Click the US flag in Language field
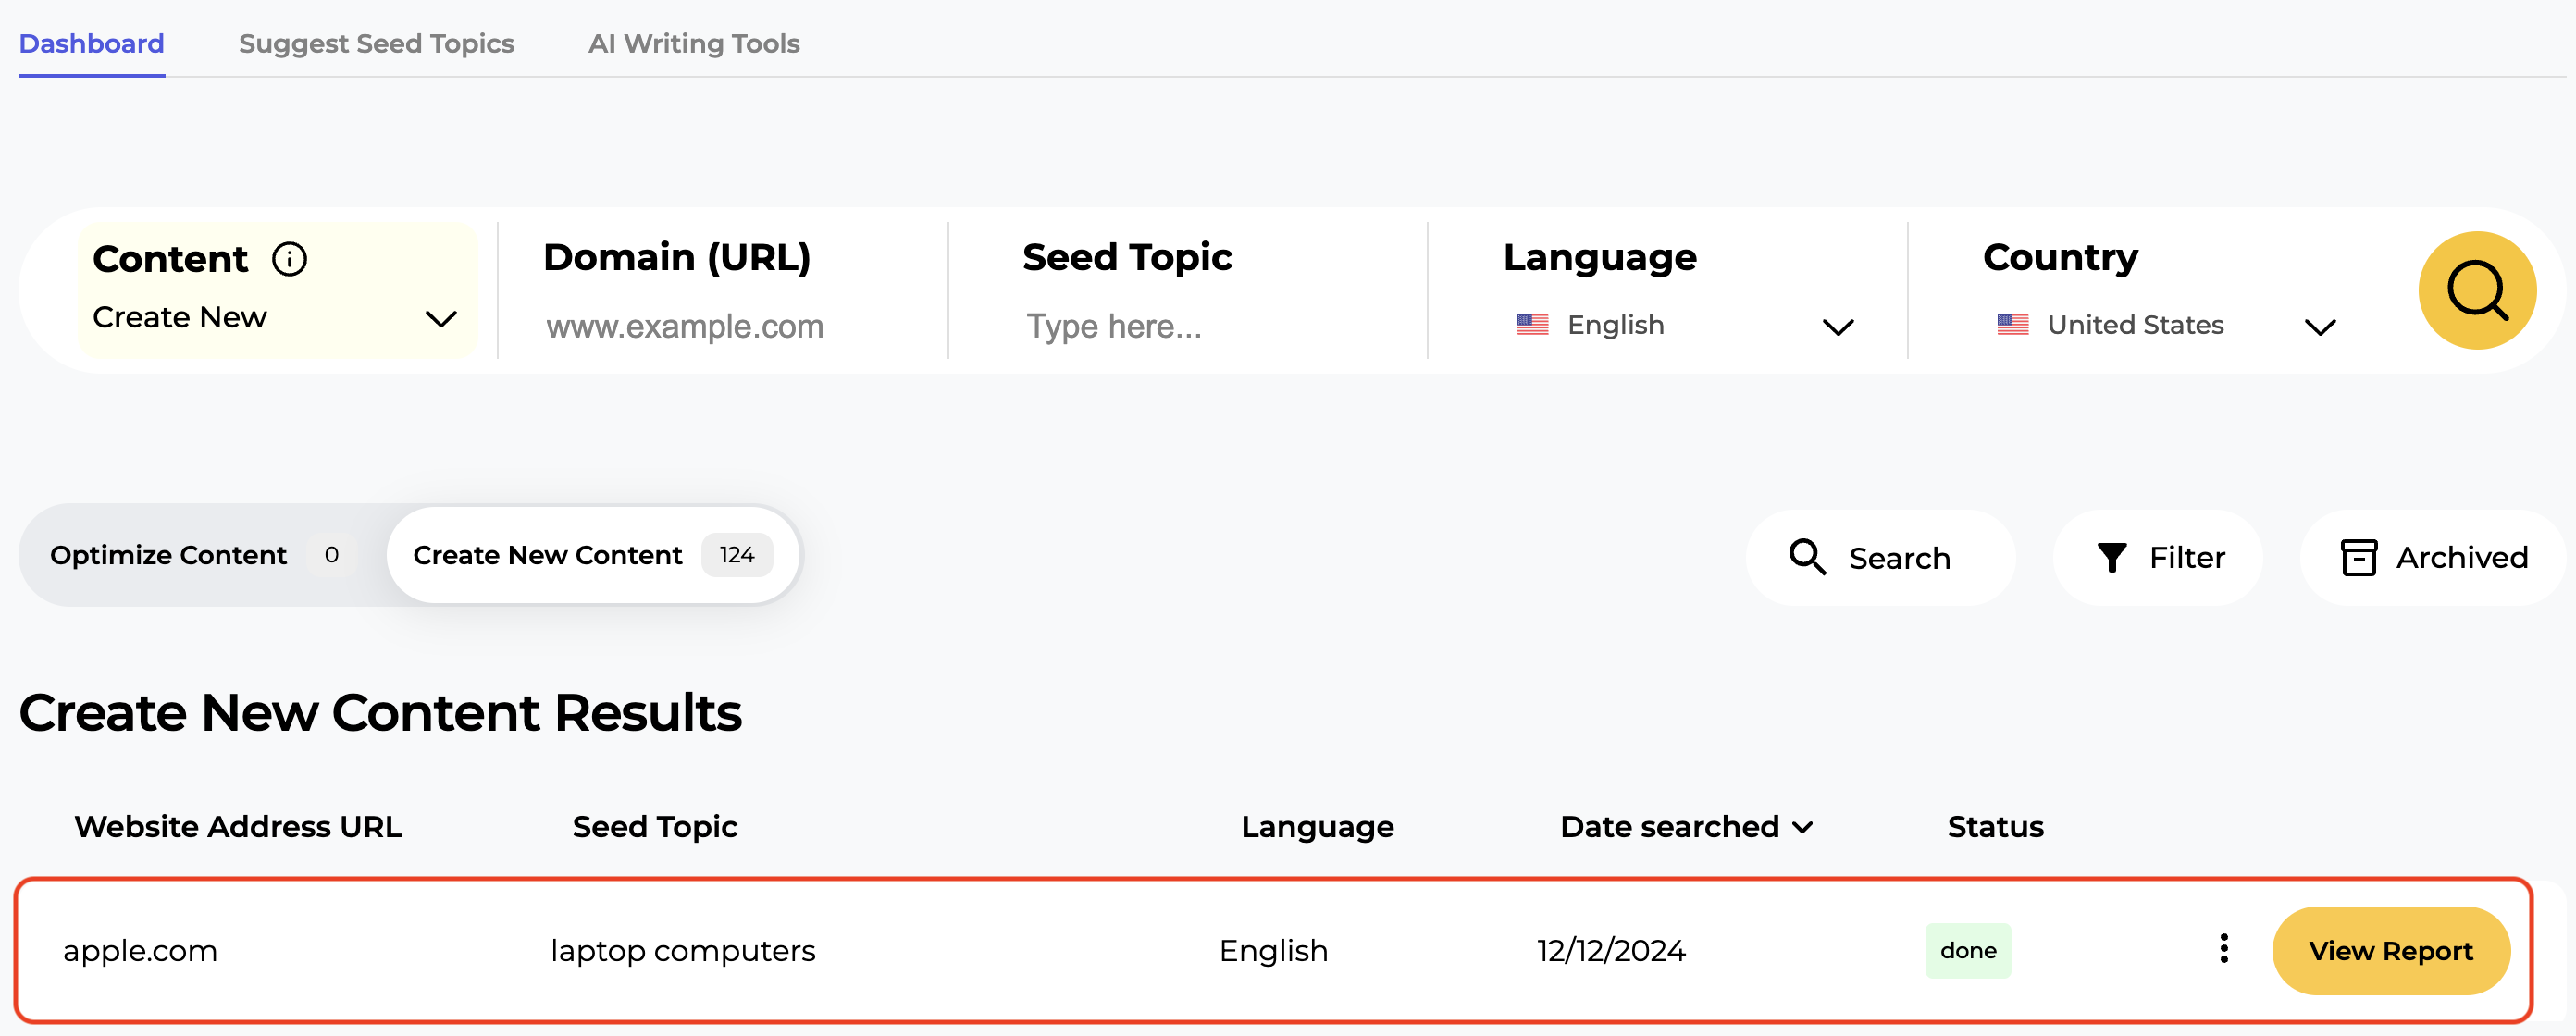The image size is (2576, 1036). click(x=1532, y=325)
